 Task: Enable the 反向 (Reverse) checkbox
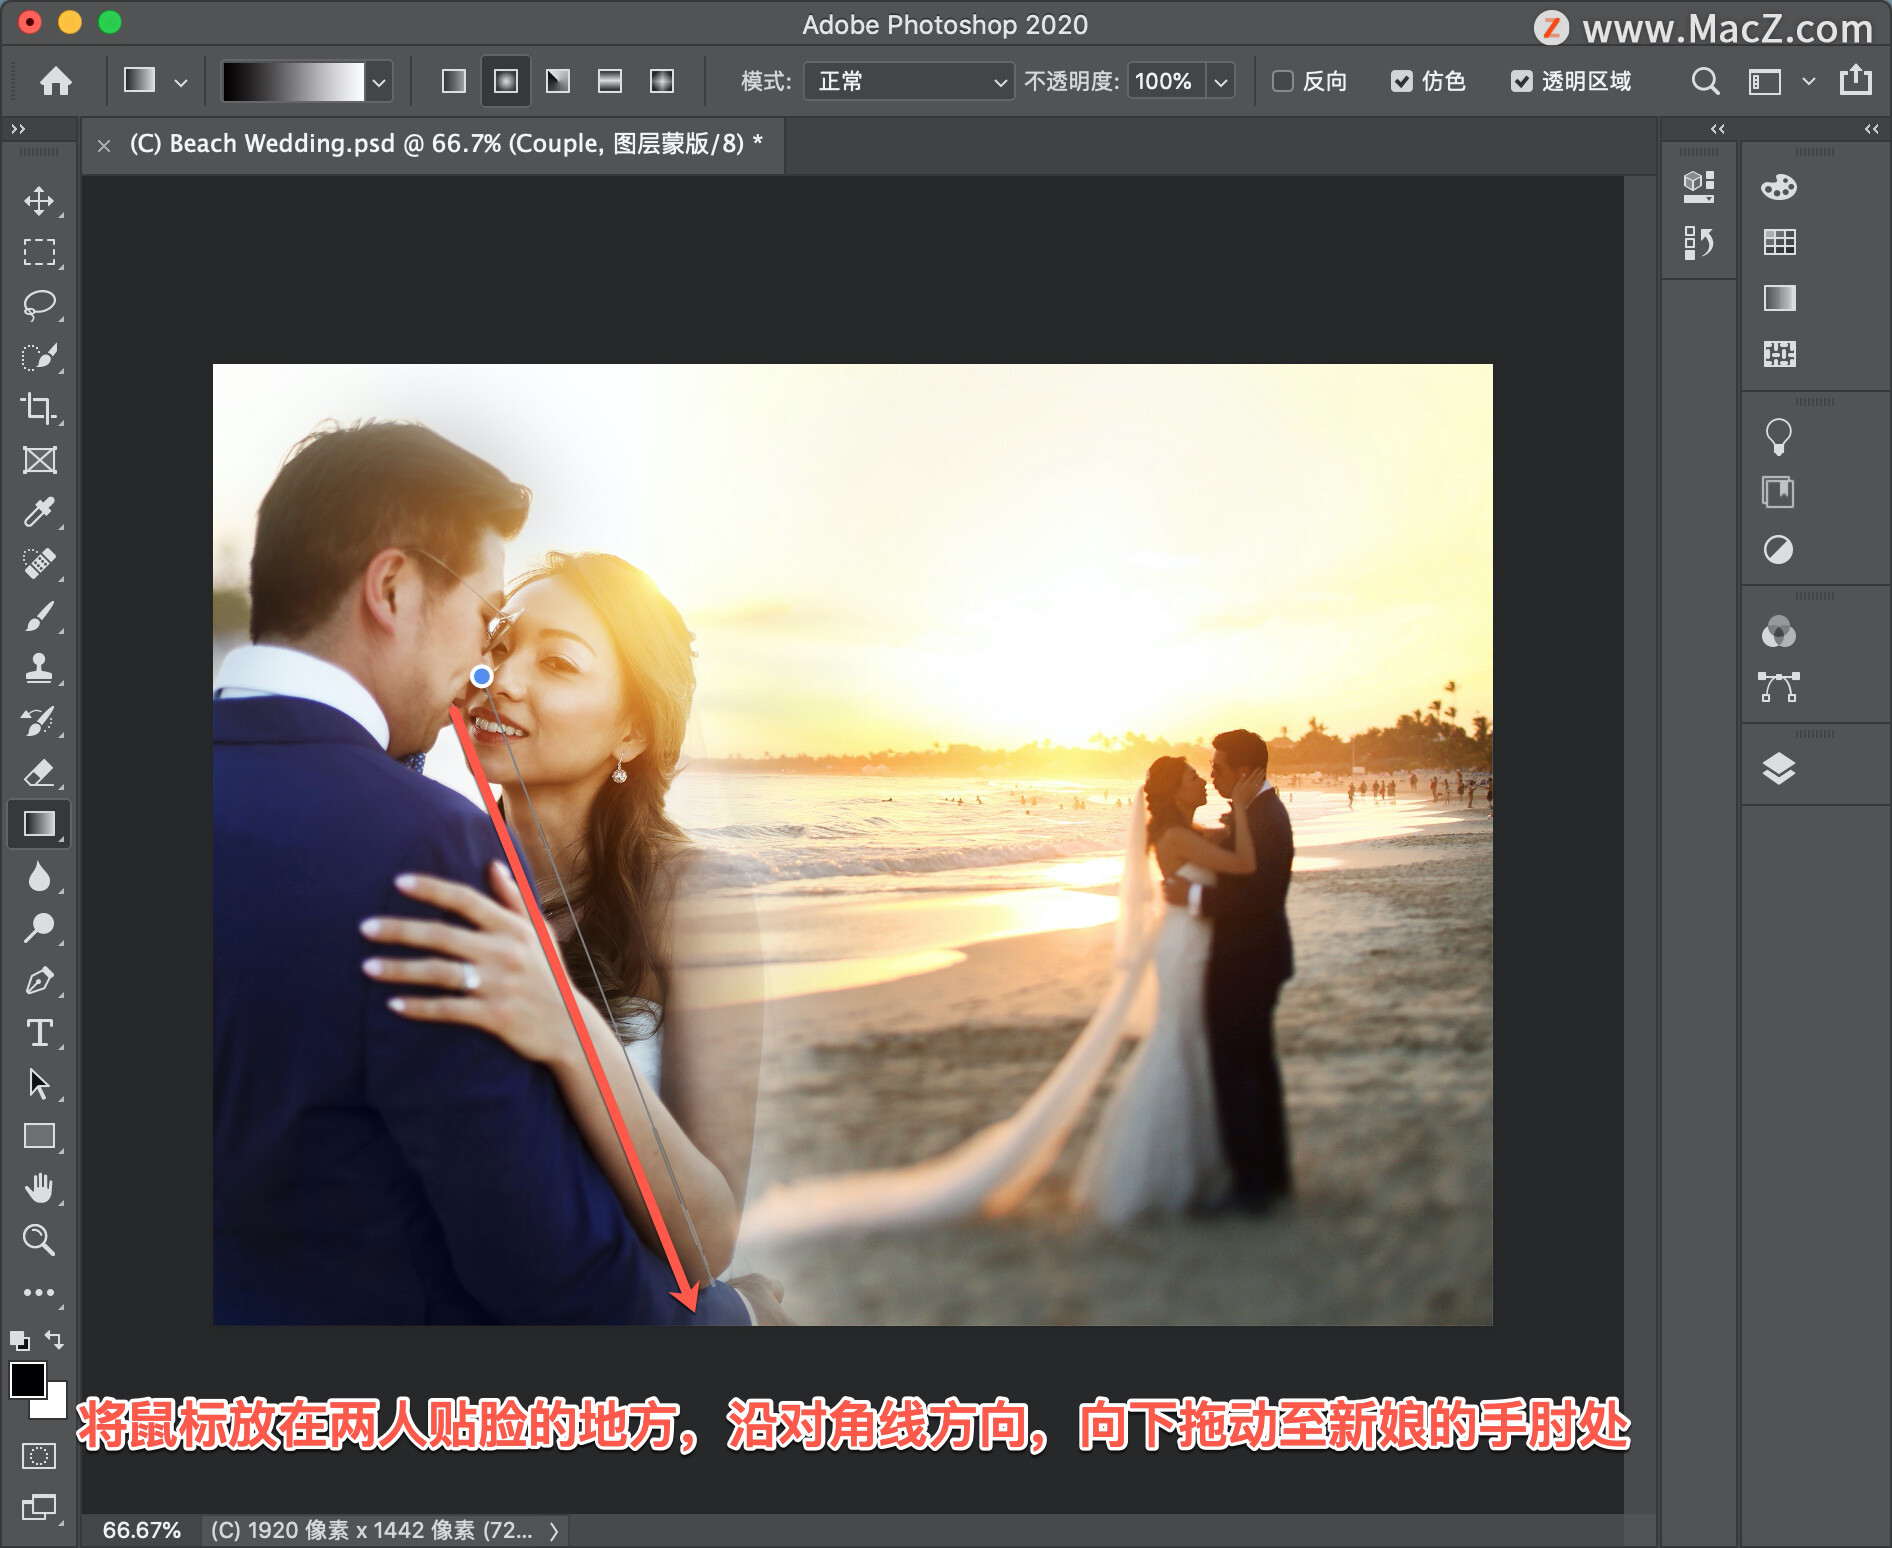coord(1283,81)
